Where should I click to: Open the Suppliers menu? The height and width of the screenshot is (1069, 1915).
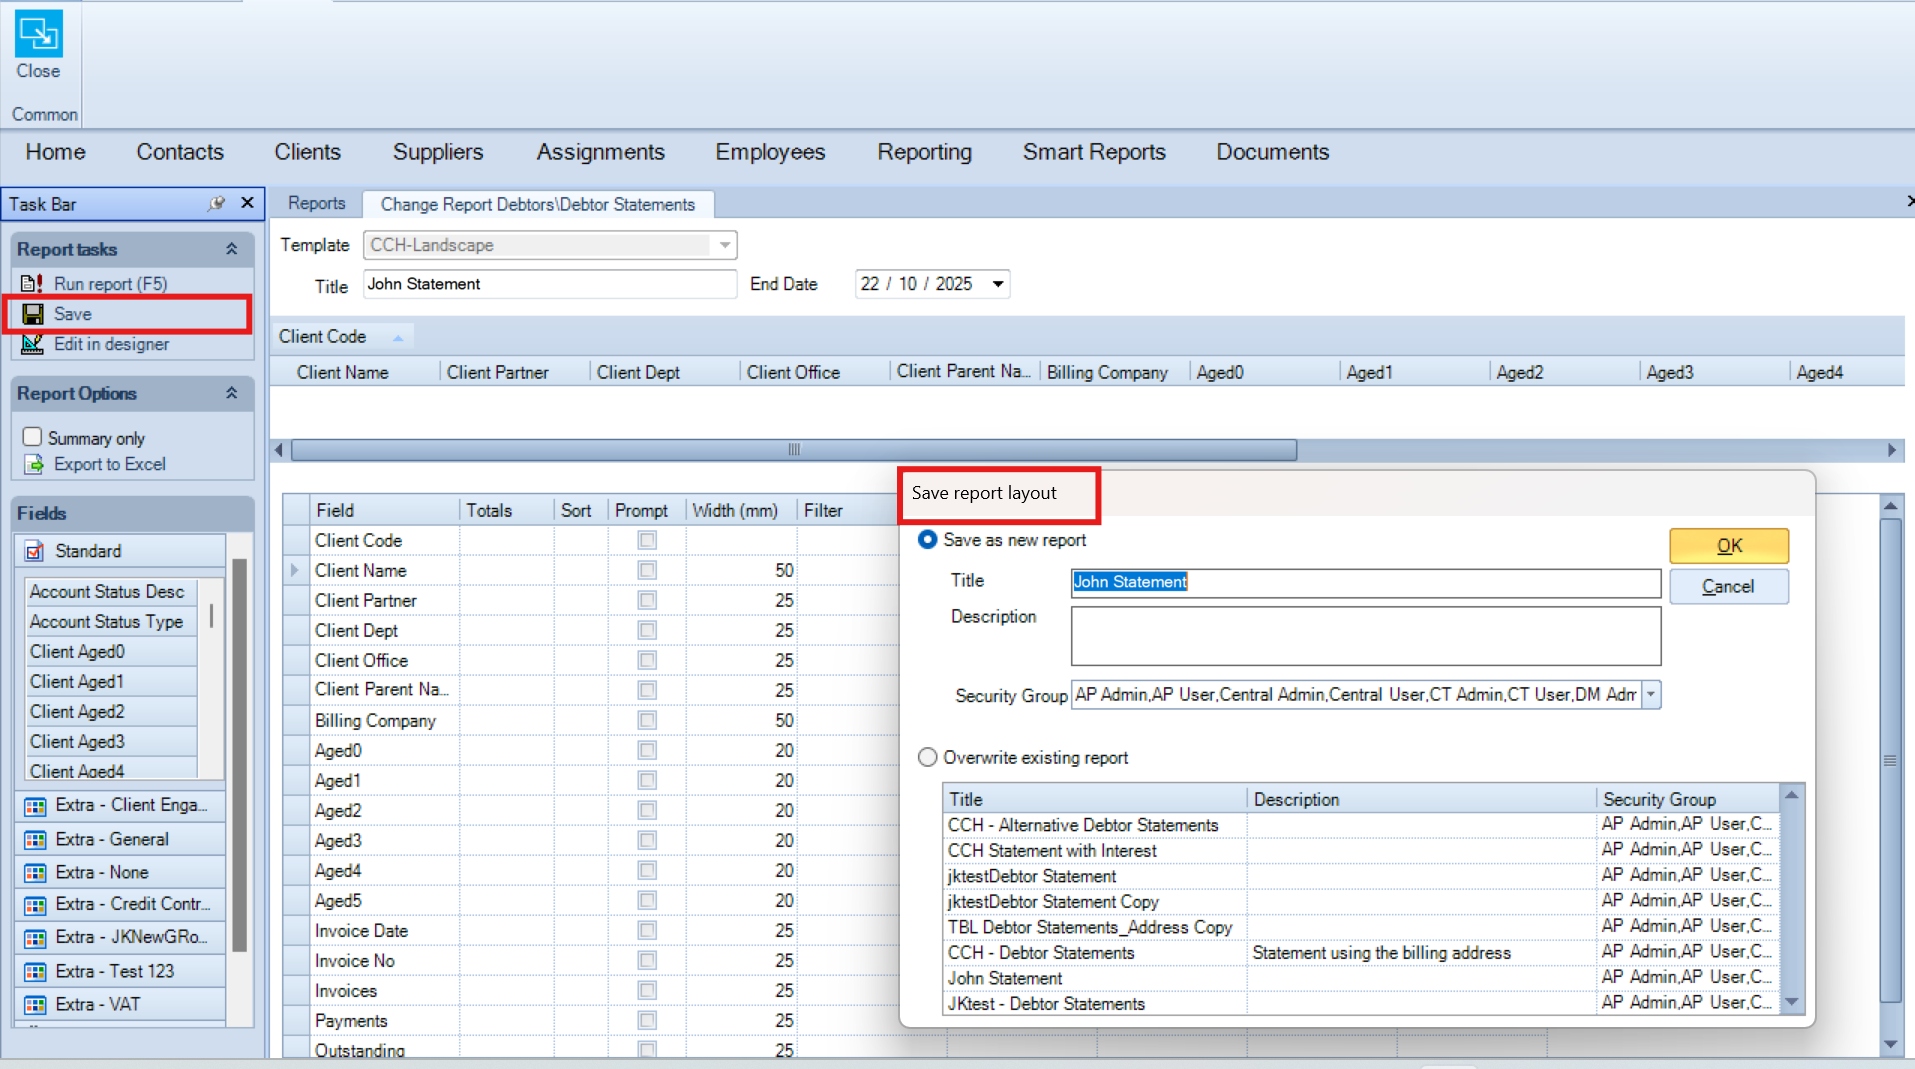[x=438, y=152]
